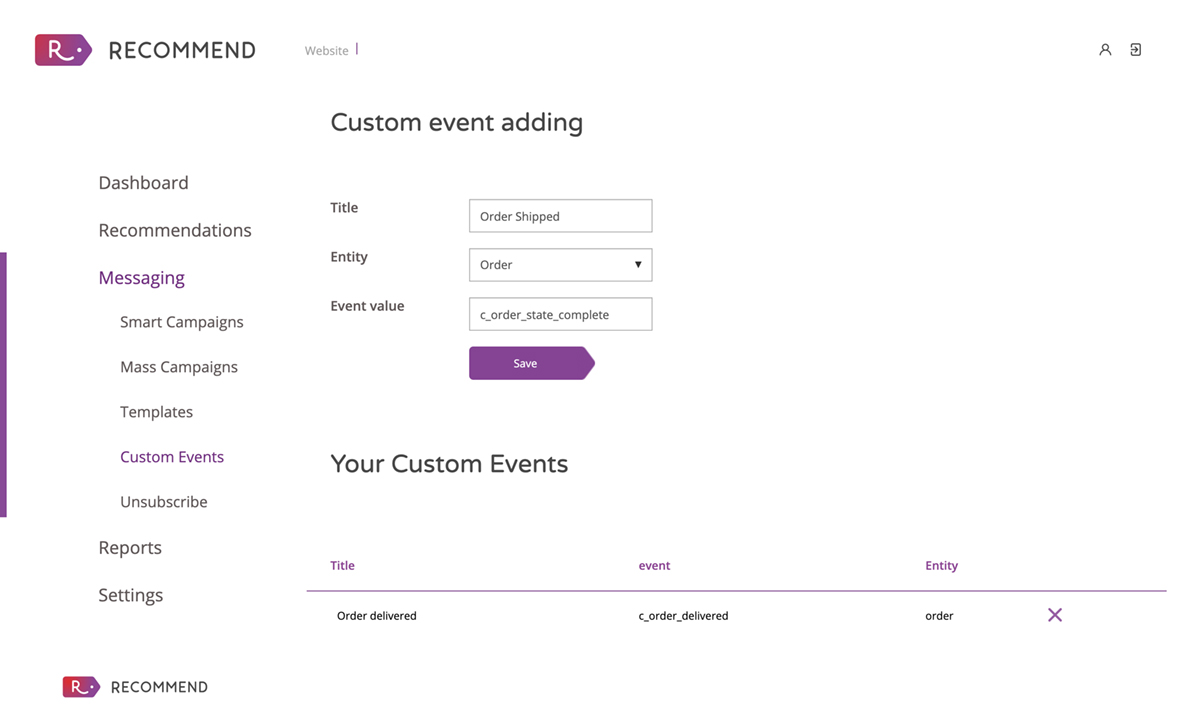Open the Unsubscribe page
Image resolution: width=1200 pixels, height=728 pixels.
pyautogui.click(x=164, y=502)
